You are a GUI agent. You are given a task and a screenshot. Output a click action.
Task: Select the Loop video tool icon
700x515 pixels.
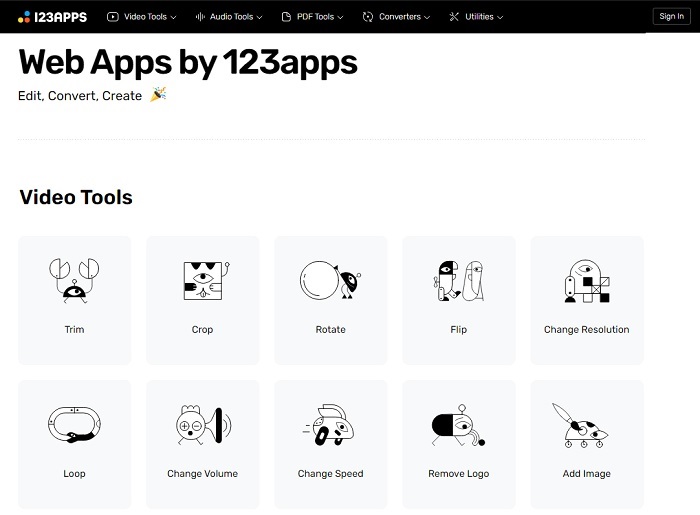tap(74, 425)
